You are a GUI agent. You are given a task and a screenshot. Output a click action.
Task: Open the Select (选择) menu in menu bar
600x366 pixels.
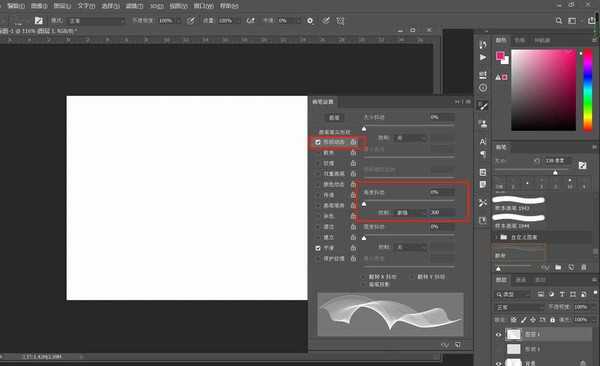[111, 6]
